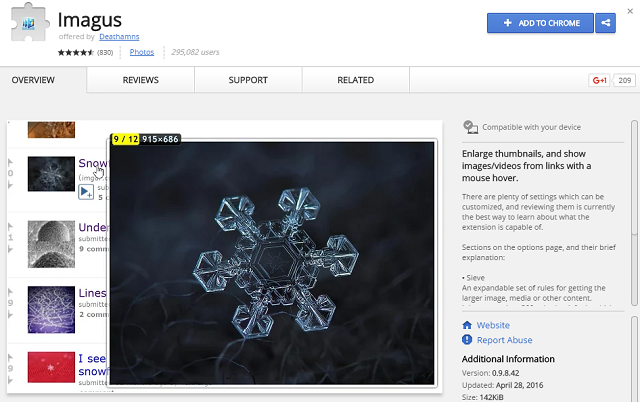Click the enlarged snowflake preview image

pyautogui.click(x=272, y=263)
